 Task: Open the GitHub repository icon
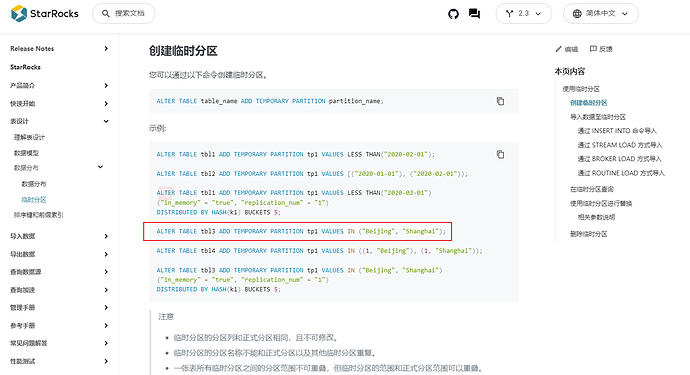coord(453,14)
